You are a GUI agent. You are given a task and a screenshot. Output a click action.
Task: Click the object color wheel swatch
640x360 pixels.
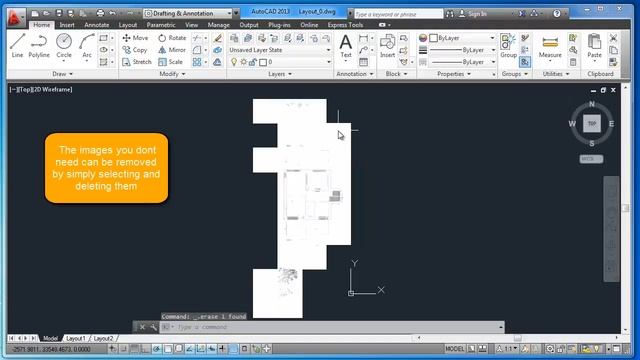pos(423,38)
